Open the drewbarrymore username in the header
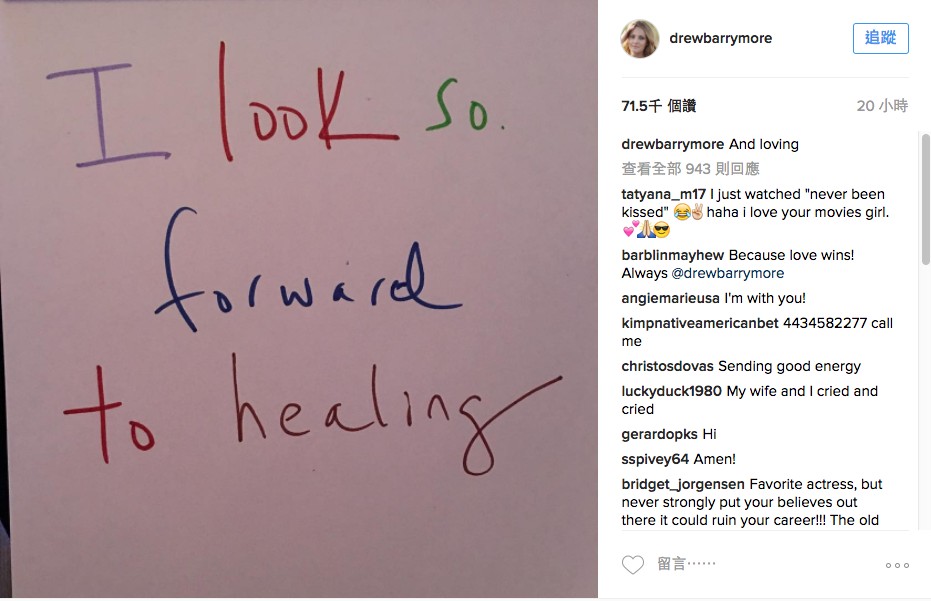This screenshot has height=601, width=931. tap(720, 39)
